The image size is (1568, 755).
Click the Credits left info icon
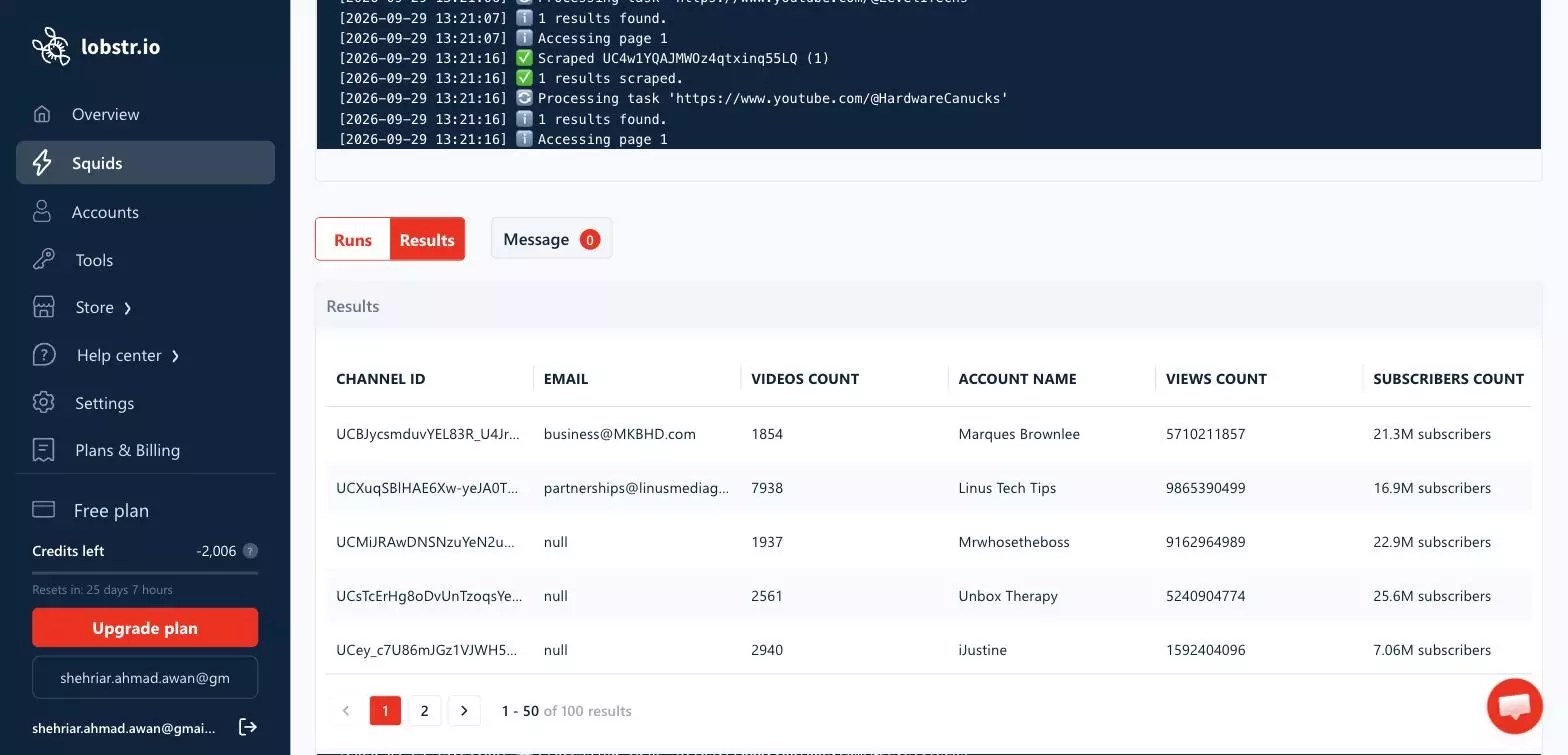(250, 551)
